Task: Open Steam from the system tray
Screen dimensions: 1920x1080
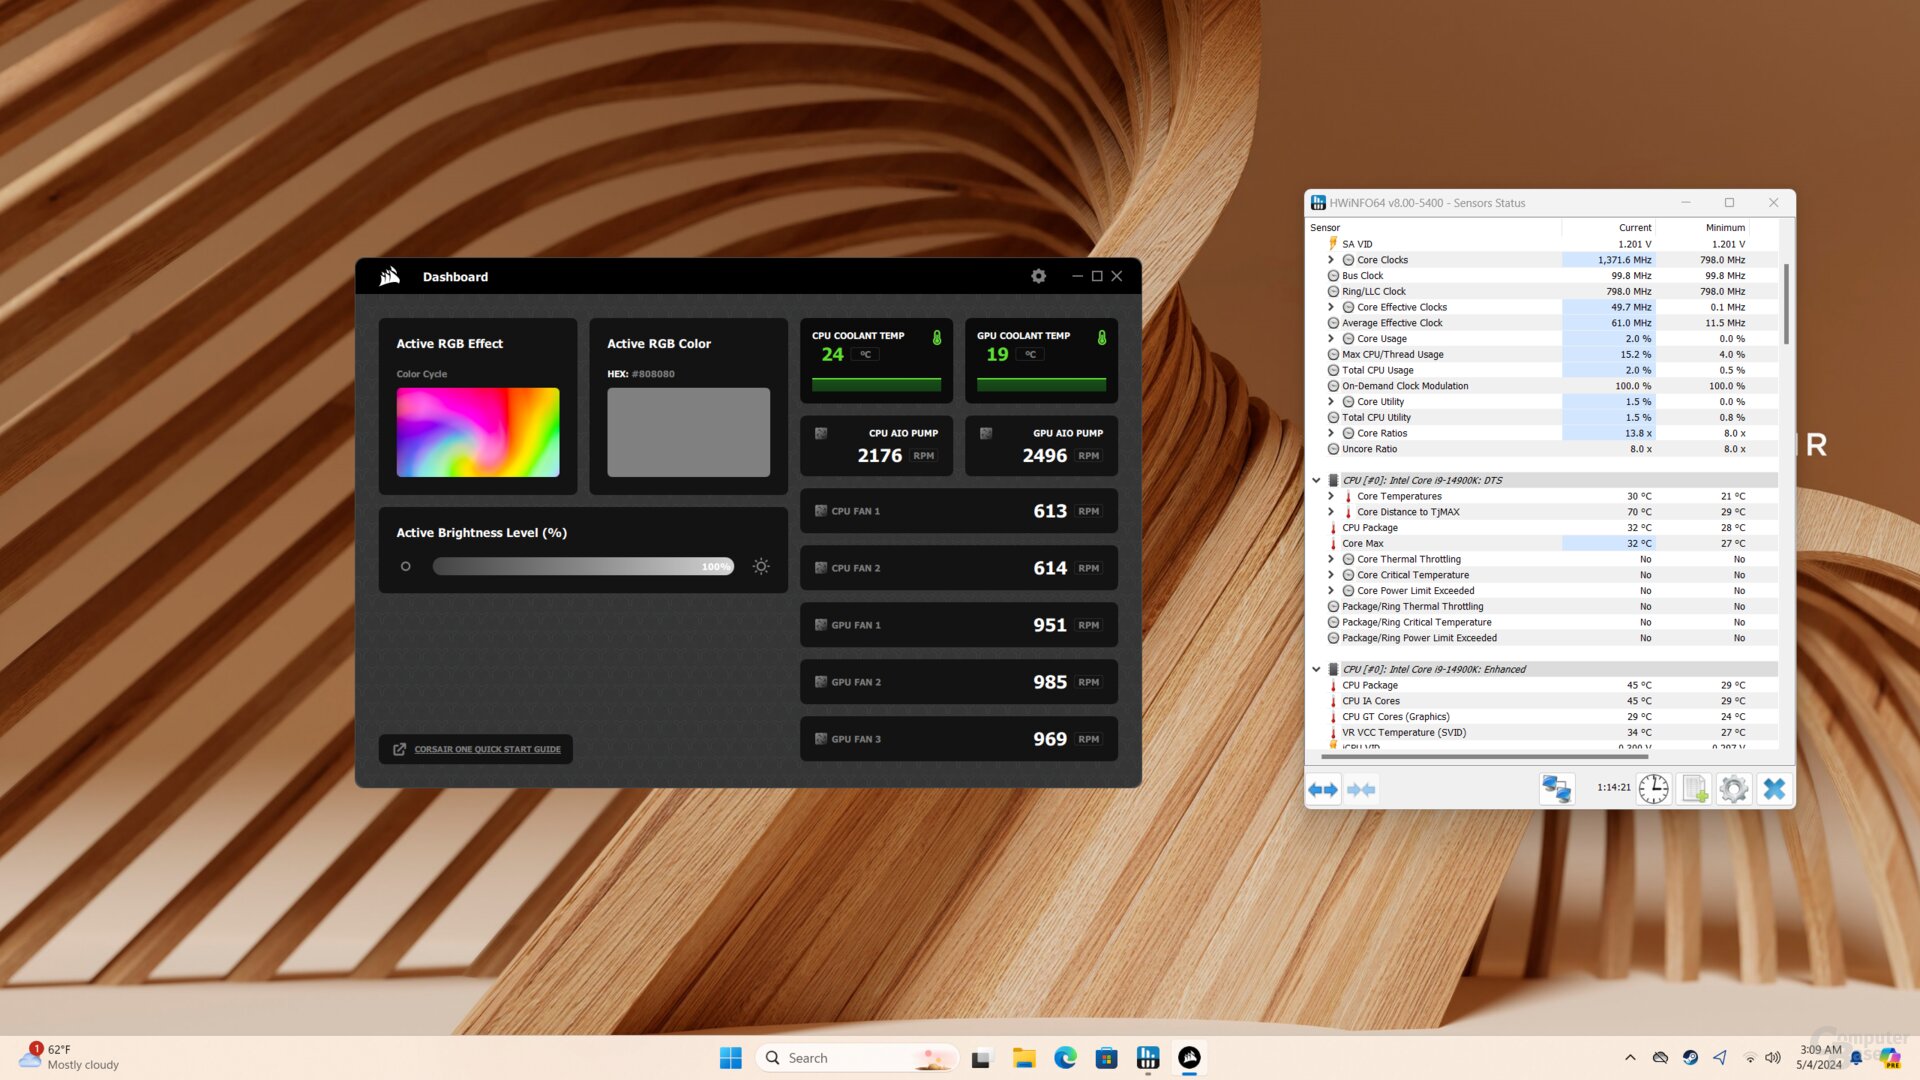Action: [x=1690, y=1058]
